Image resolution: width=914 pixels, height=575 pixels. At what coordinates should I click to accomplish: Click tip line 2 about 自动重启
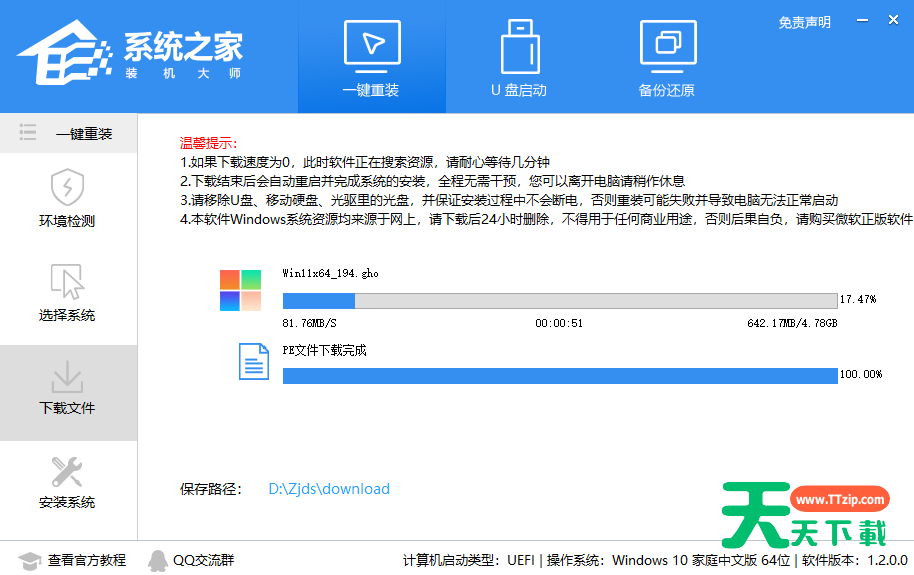pos(433,181)
